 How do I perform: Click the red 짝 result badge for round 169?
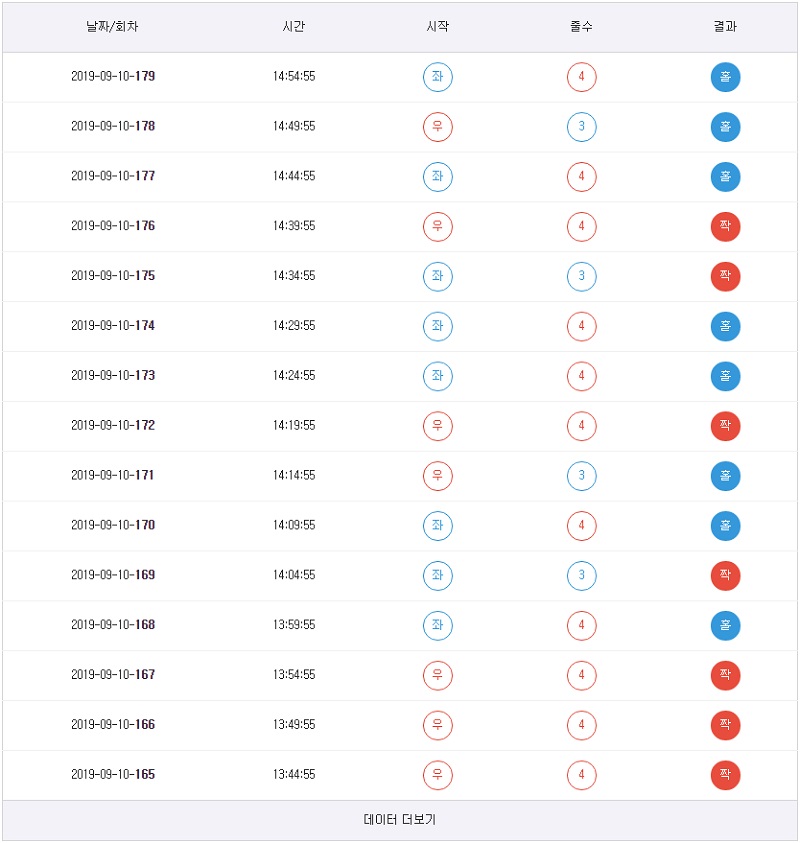tap(725, 575)
